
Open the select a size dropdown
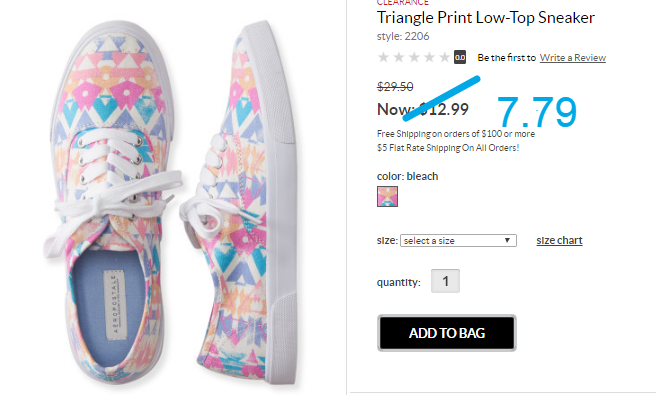point(458,241)
